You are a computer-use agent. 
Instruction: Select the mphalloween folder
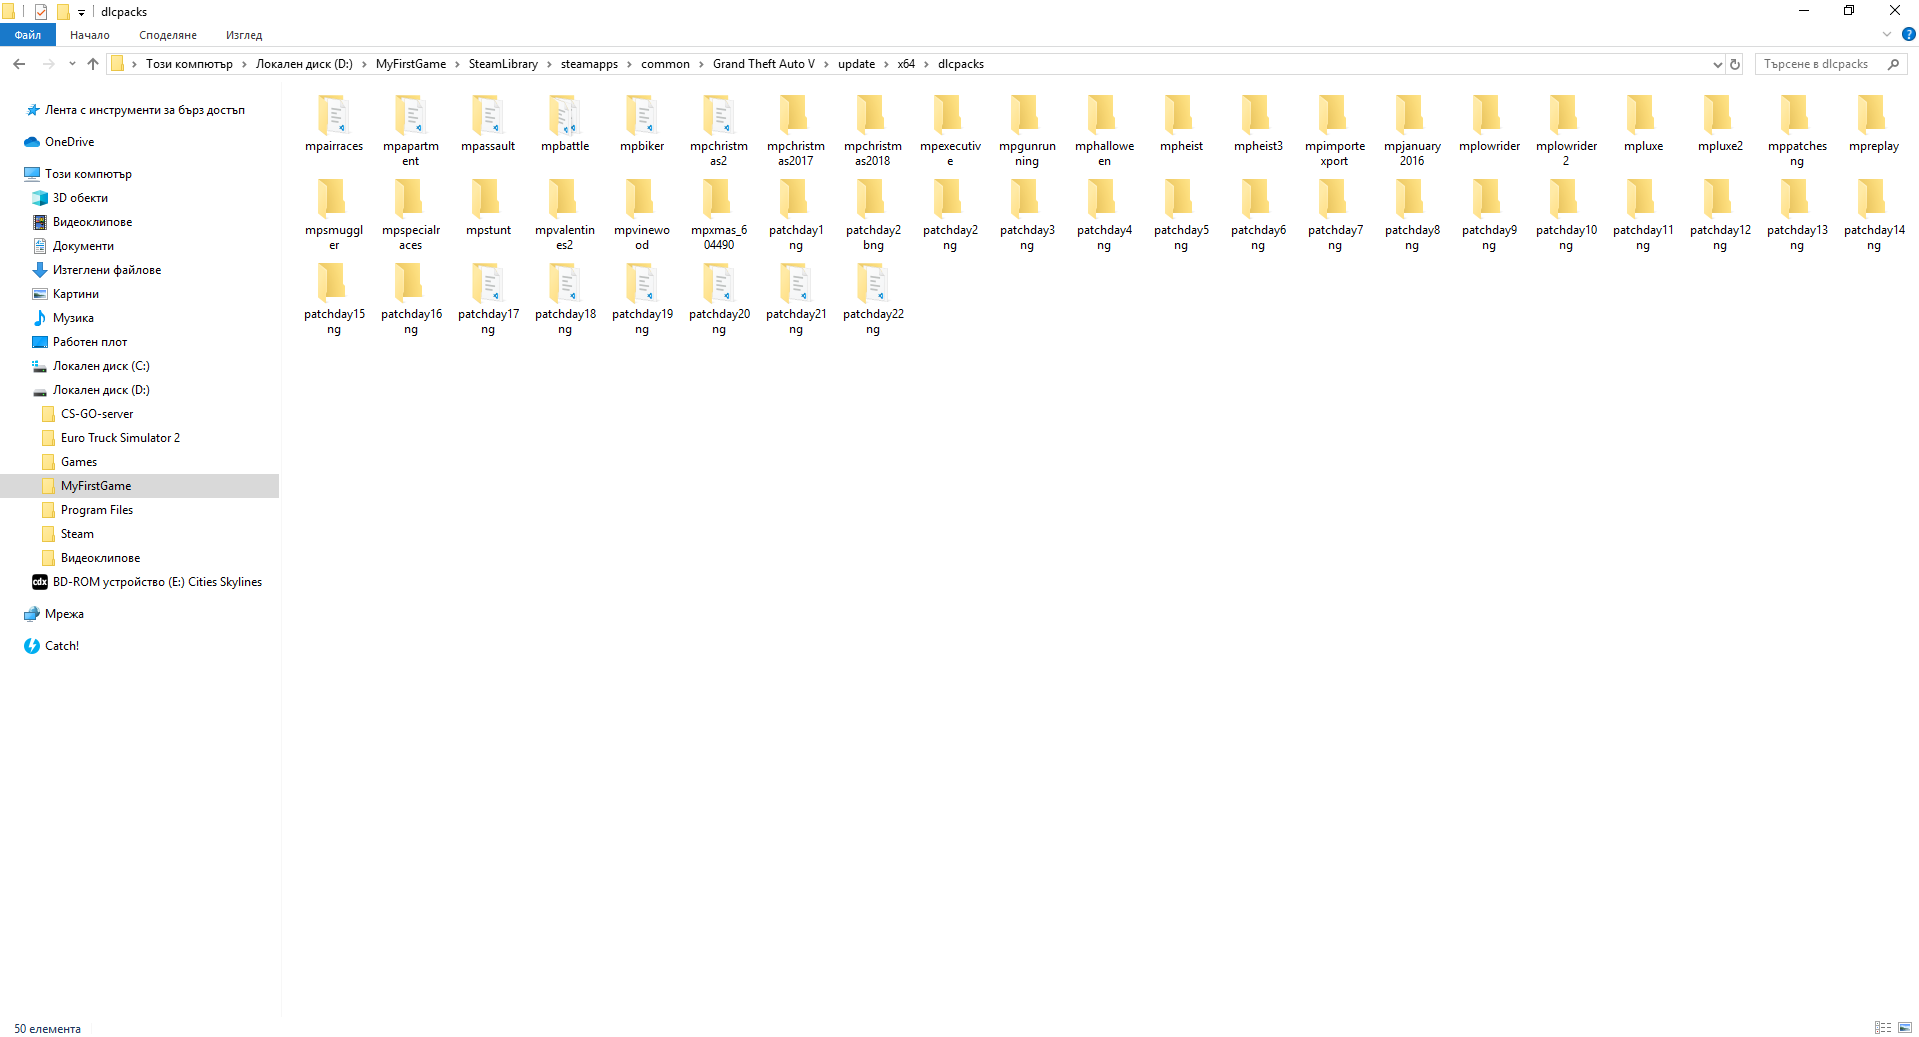tap(1103, 131)
